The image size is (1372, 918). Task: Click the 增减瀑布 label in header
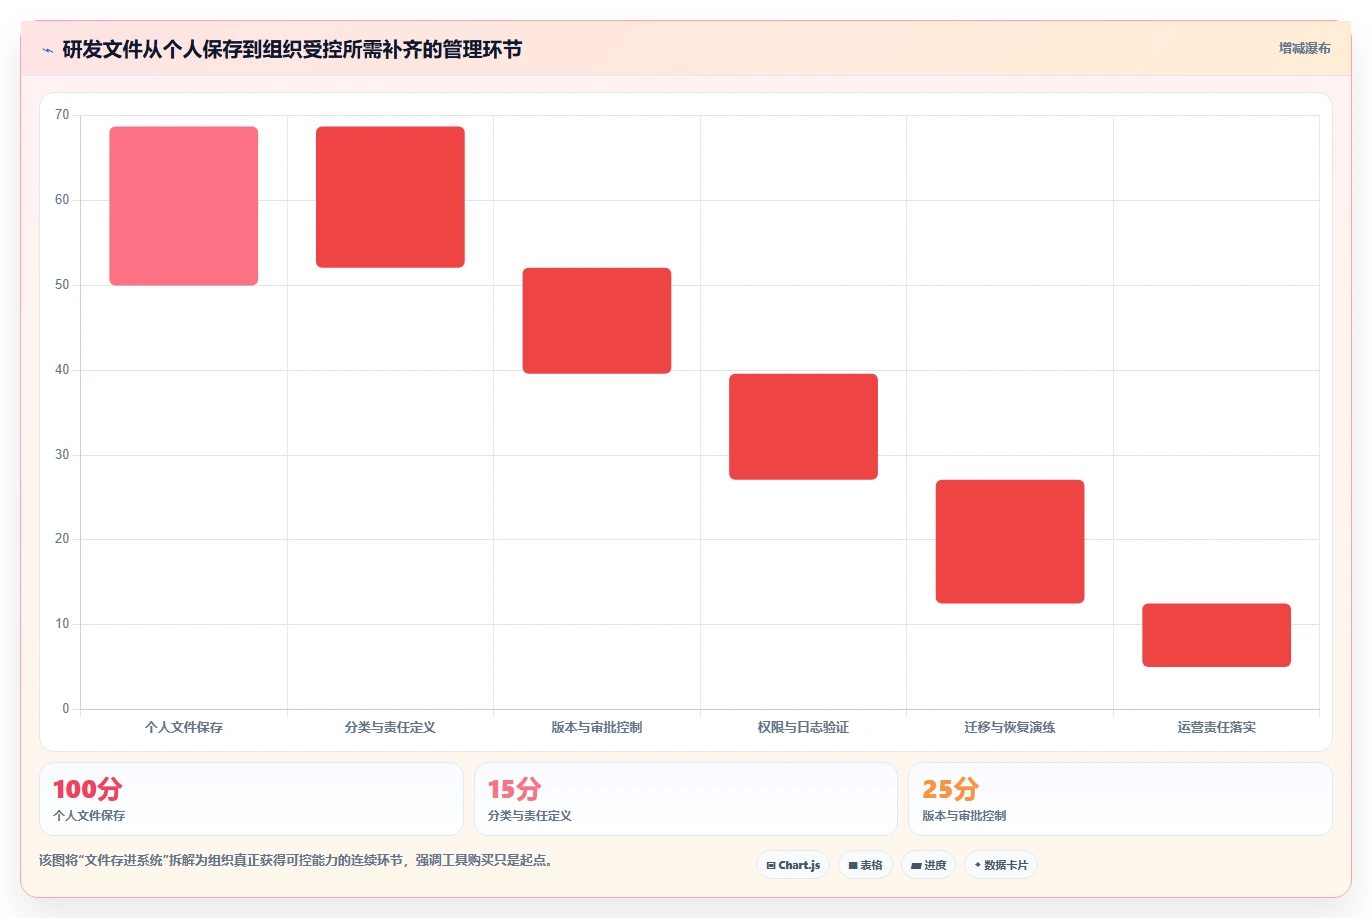click(x=1304, y=48)
